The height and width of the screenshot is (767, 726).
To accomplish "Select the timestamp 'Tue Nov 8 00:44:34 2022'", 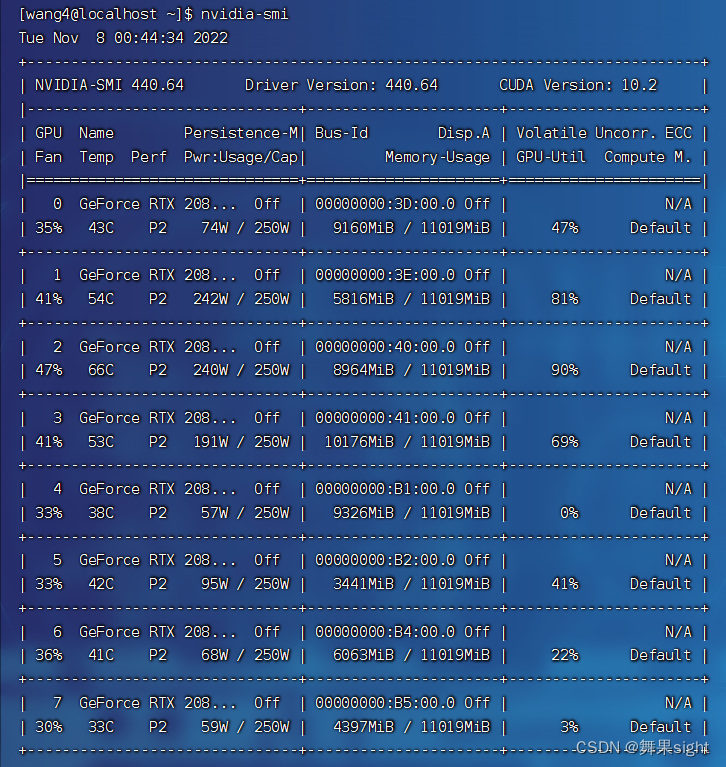I will (x=123, y=38).
